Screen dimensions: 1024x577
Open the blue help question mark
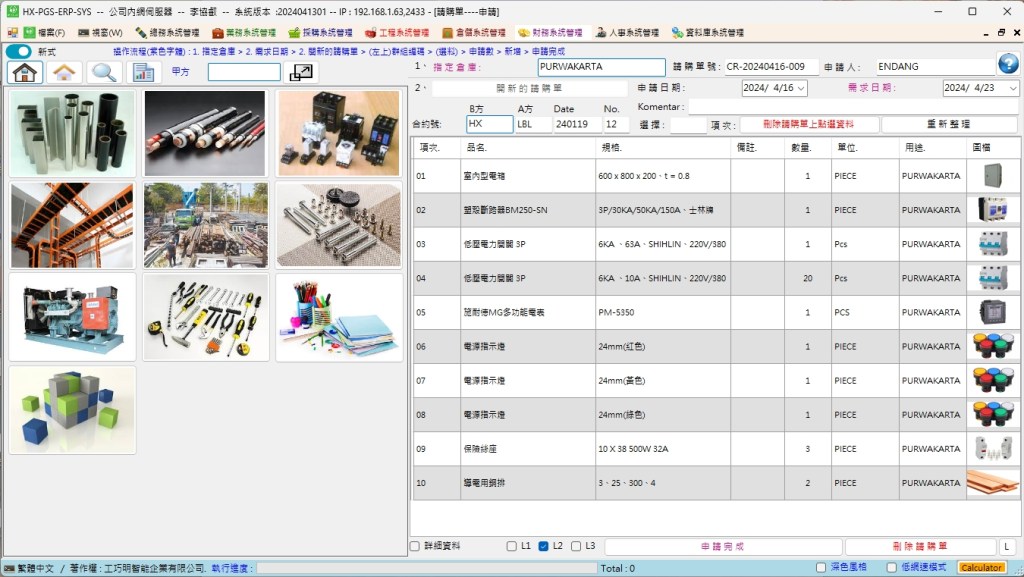pos(1008,65)
